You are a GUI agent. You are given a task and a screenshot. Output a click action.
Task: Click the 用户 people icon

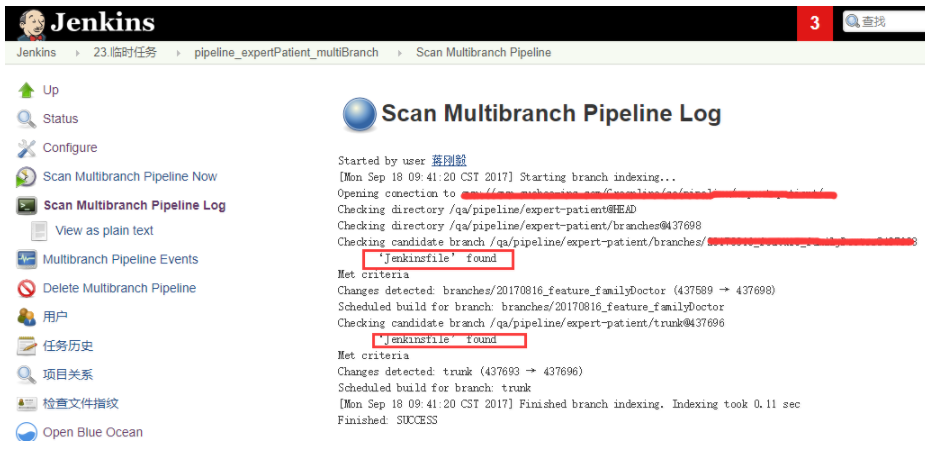(x=26, y=317)
